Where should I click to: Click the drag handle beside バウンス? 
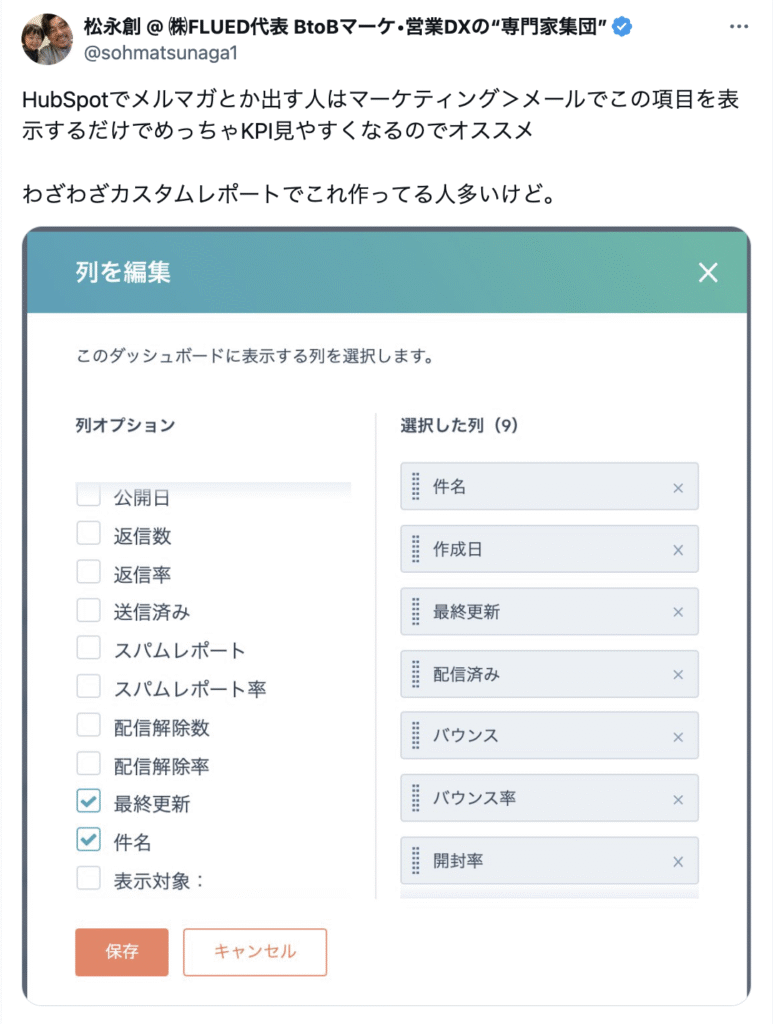click(x=416, y=736)
